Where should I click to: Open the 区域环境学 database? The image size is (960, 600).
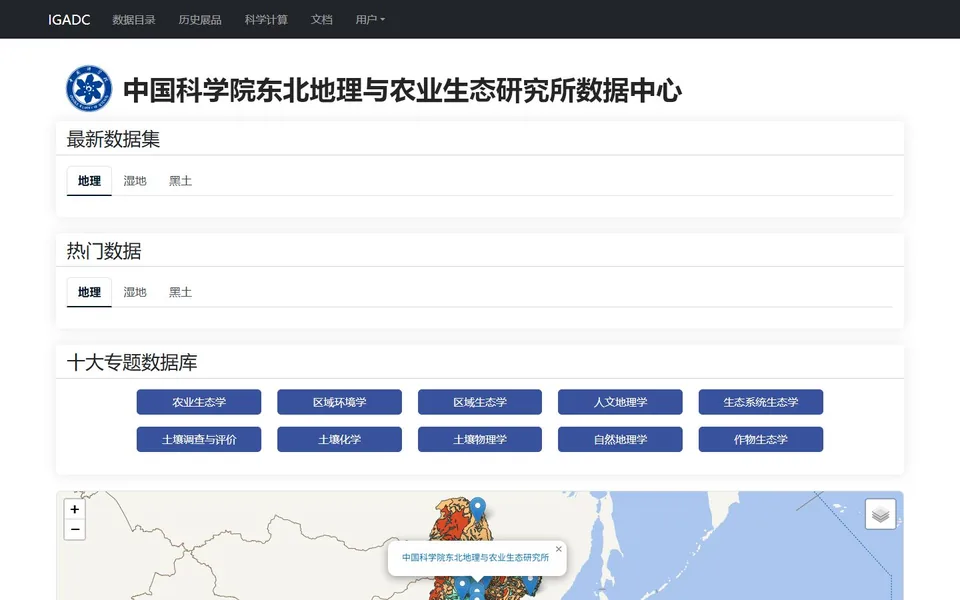click(x=339, y=402)
